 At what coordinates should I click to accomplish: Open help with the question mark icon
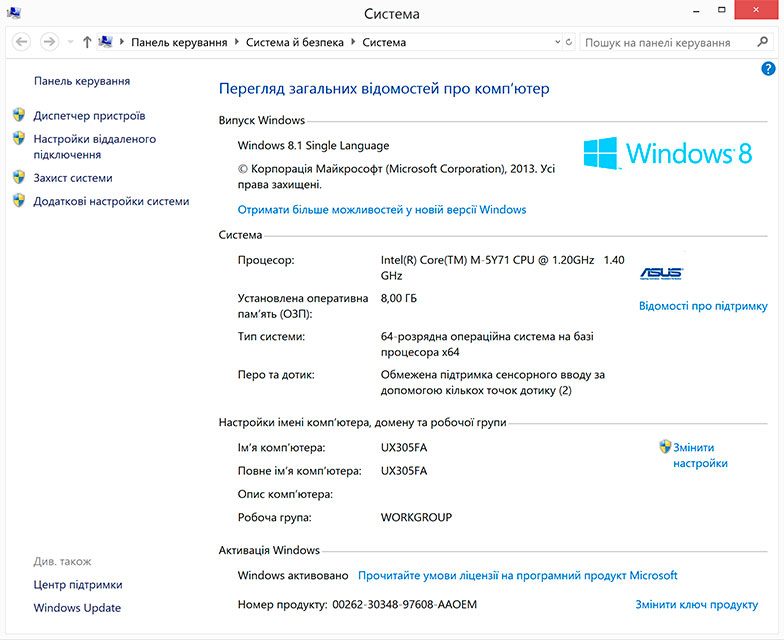click(768, 69)
